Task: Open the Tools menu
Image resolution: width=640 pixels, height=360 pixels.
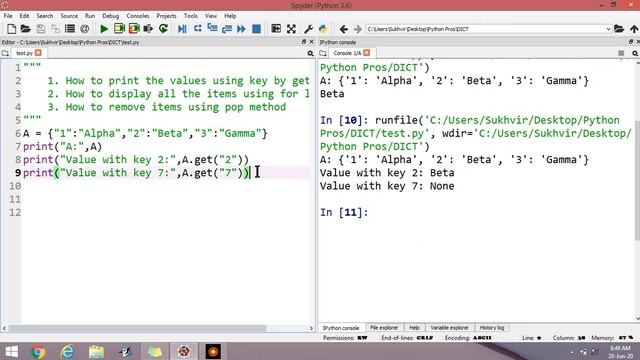Action: pyautogui.click(x=191, y=16)
